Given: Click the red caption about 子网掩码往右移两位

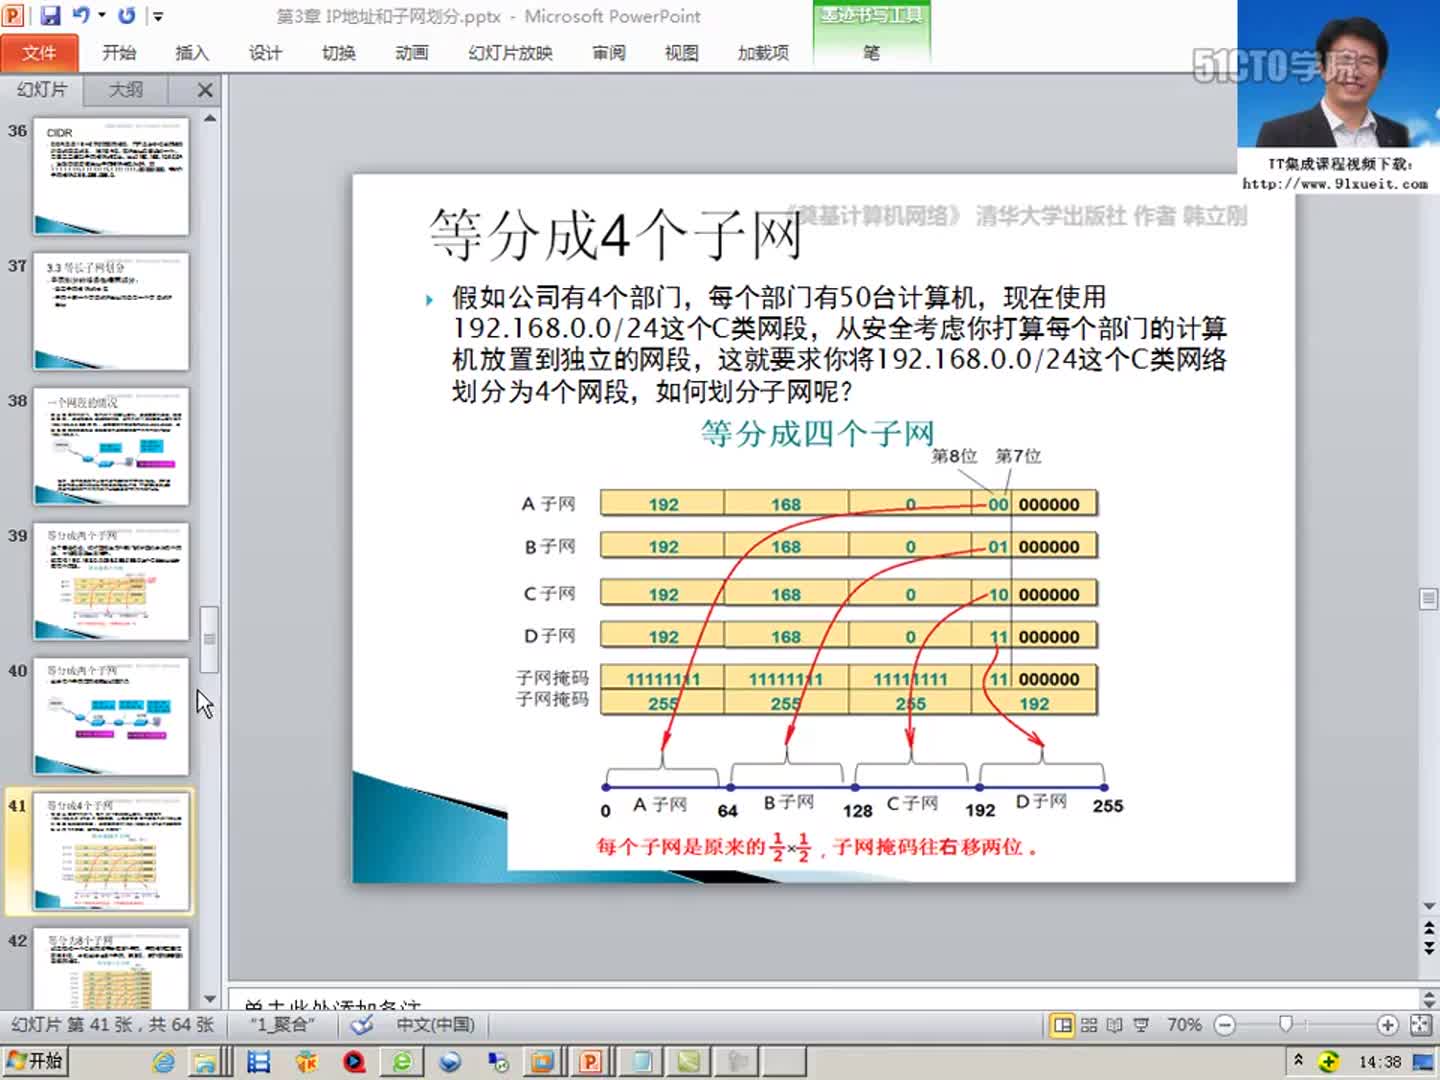Looking at the screenshot, I should tap(817, 847).
